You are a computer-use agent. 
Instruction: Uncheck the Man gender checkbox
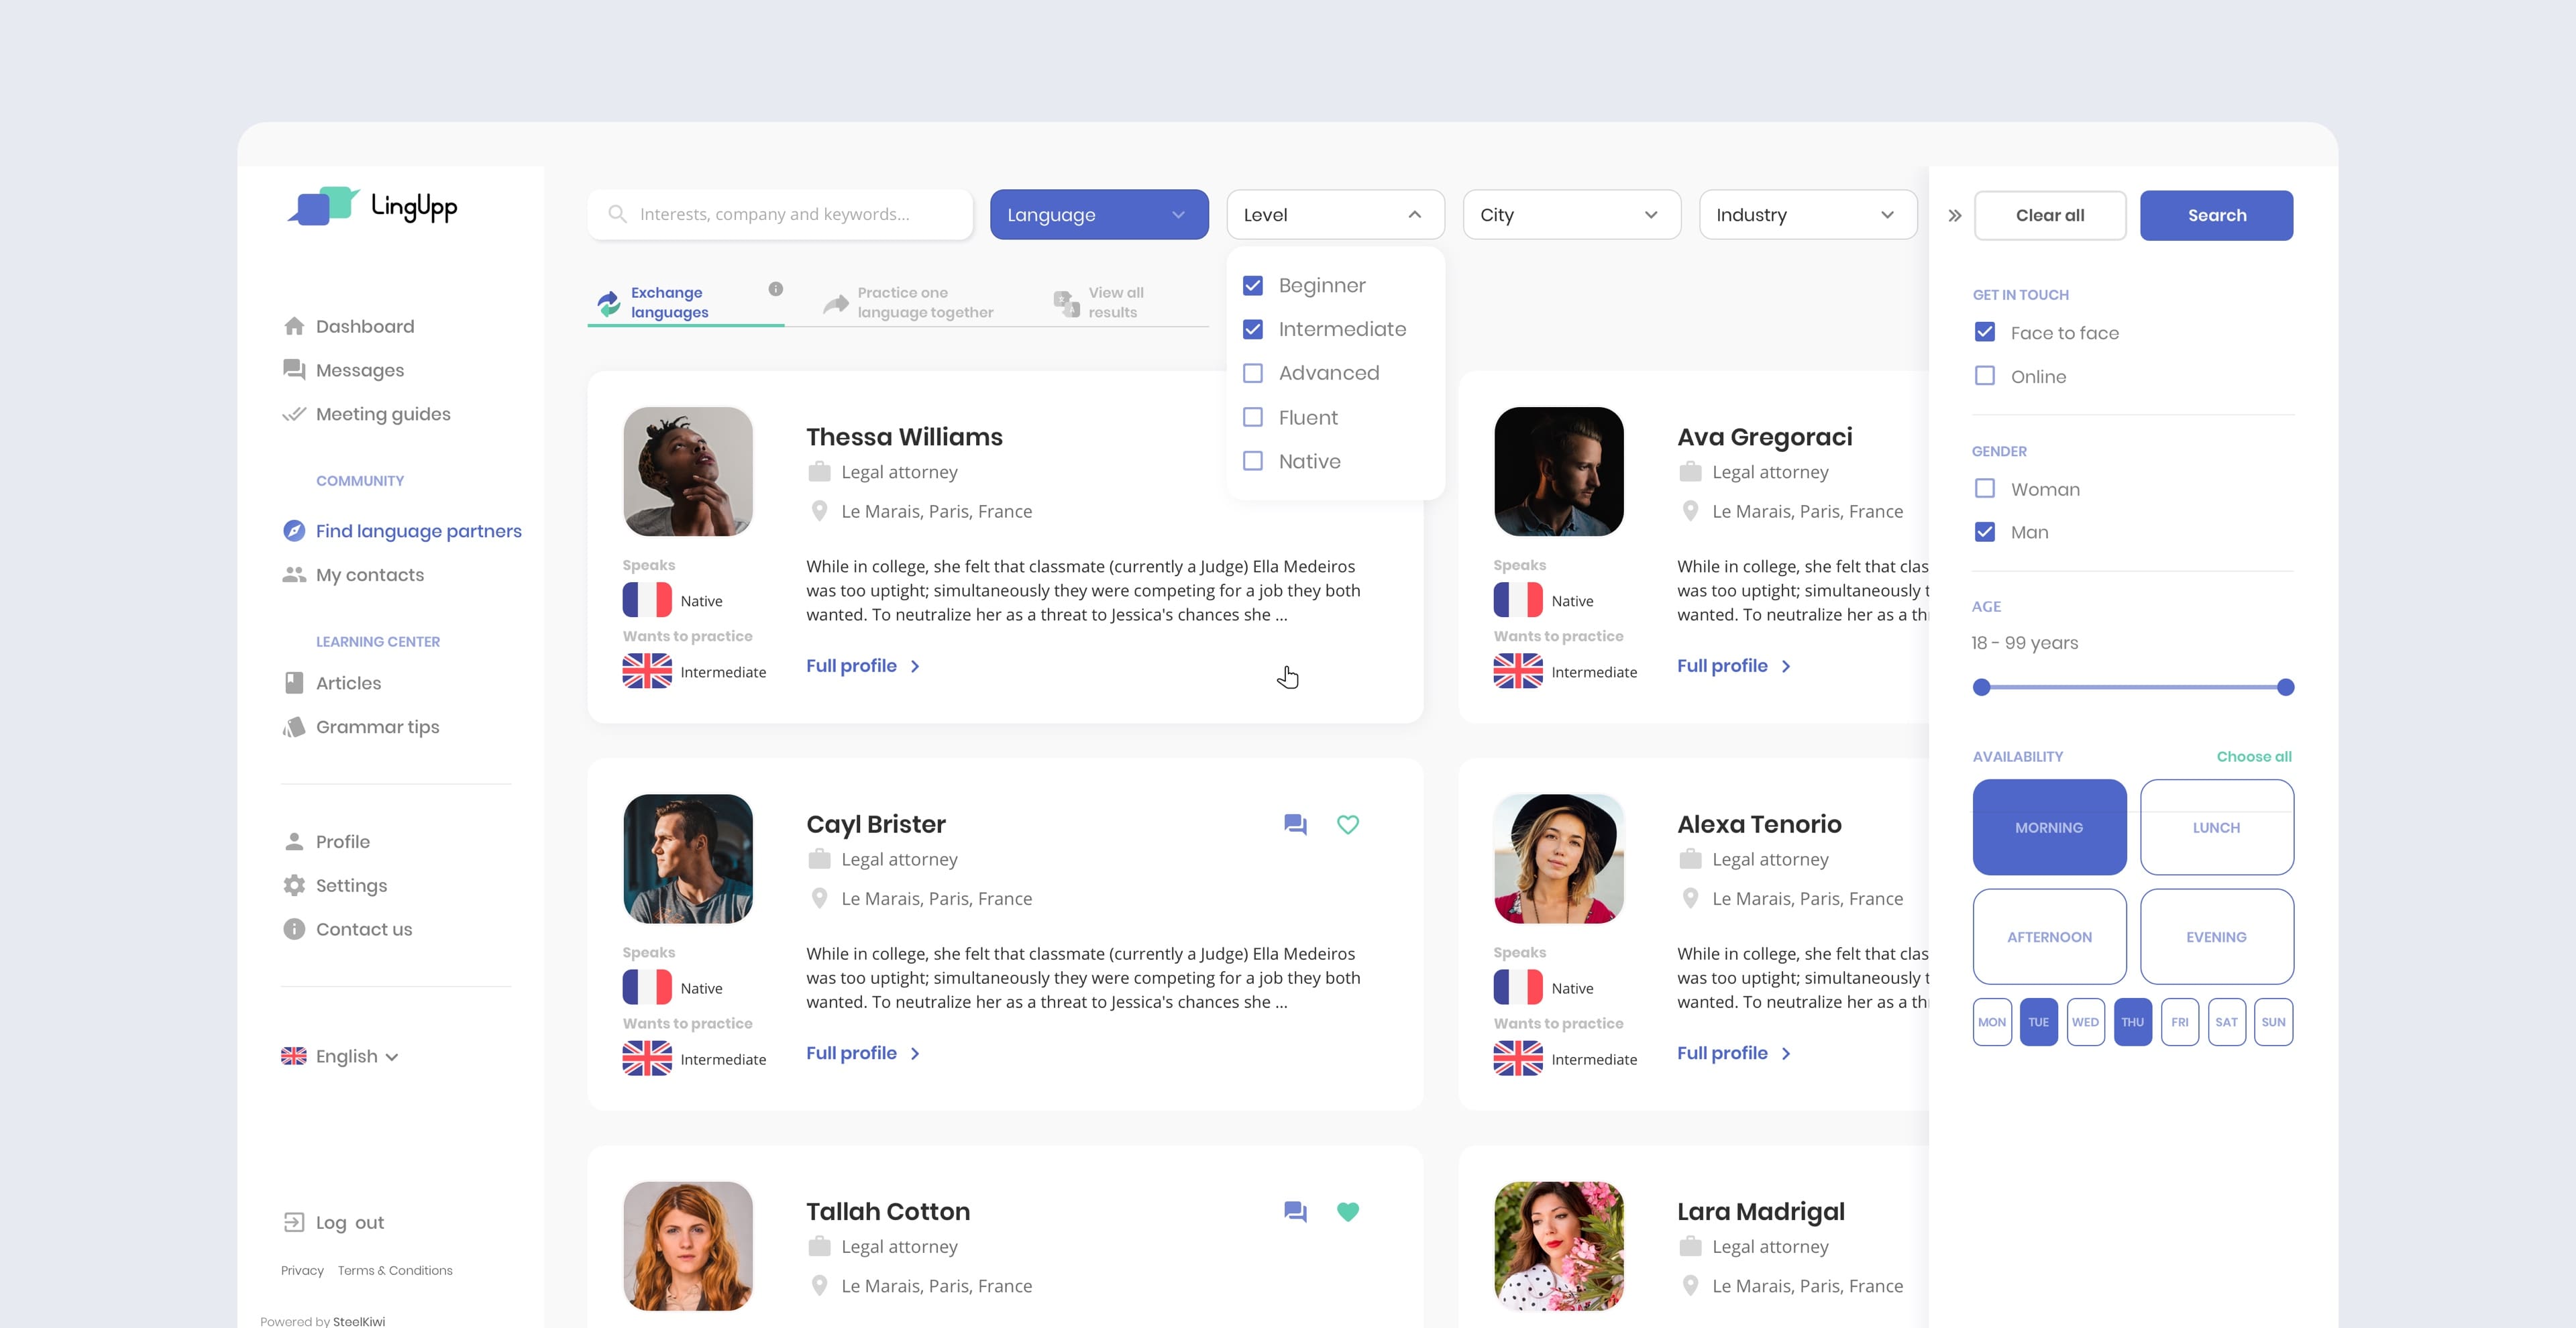pyautogui.click(x=1985, y=532)
